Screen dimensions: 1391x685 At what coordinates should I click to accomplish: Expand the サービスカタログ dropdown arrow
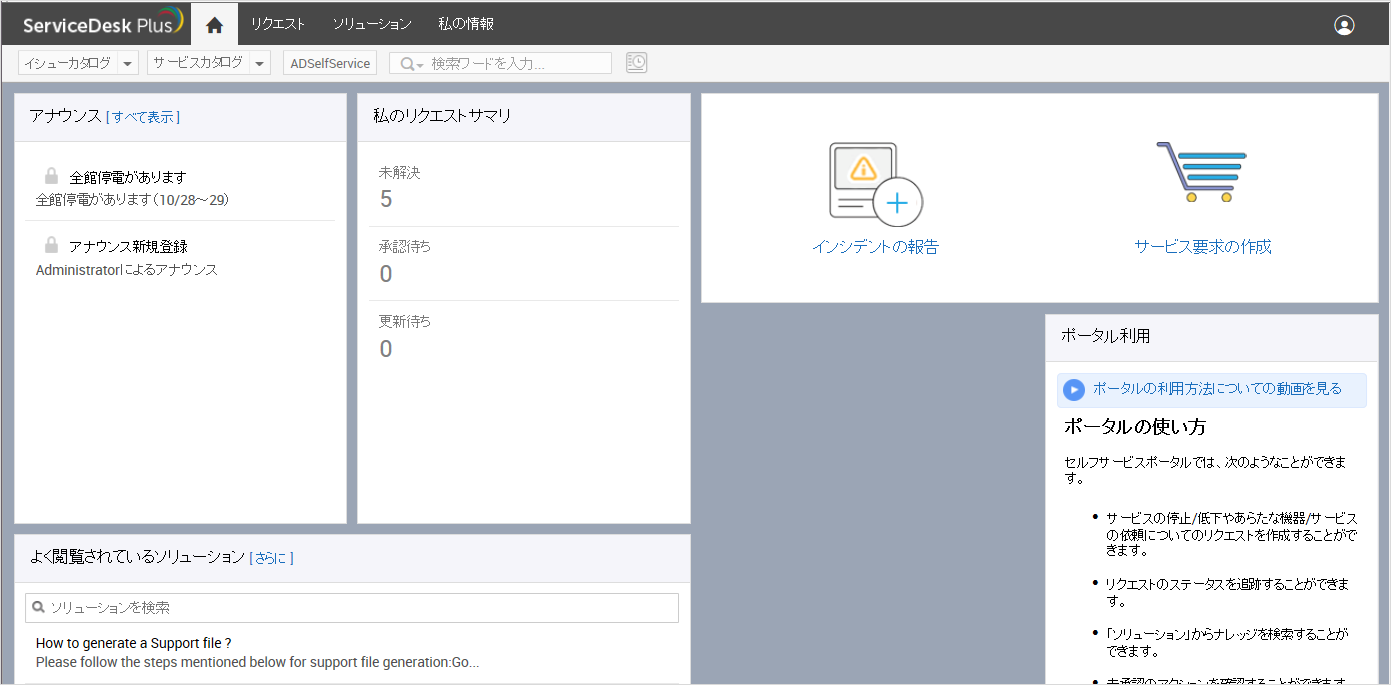coord(260,63)
